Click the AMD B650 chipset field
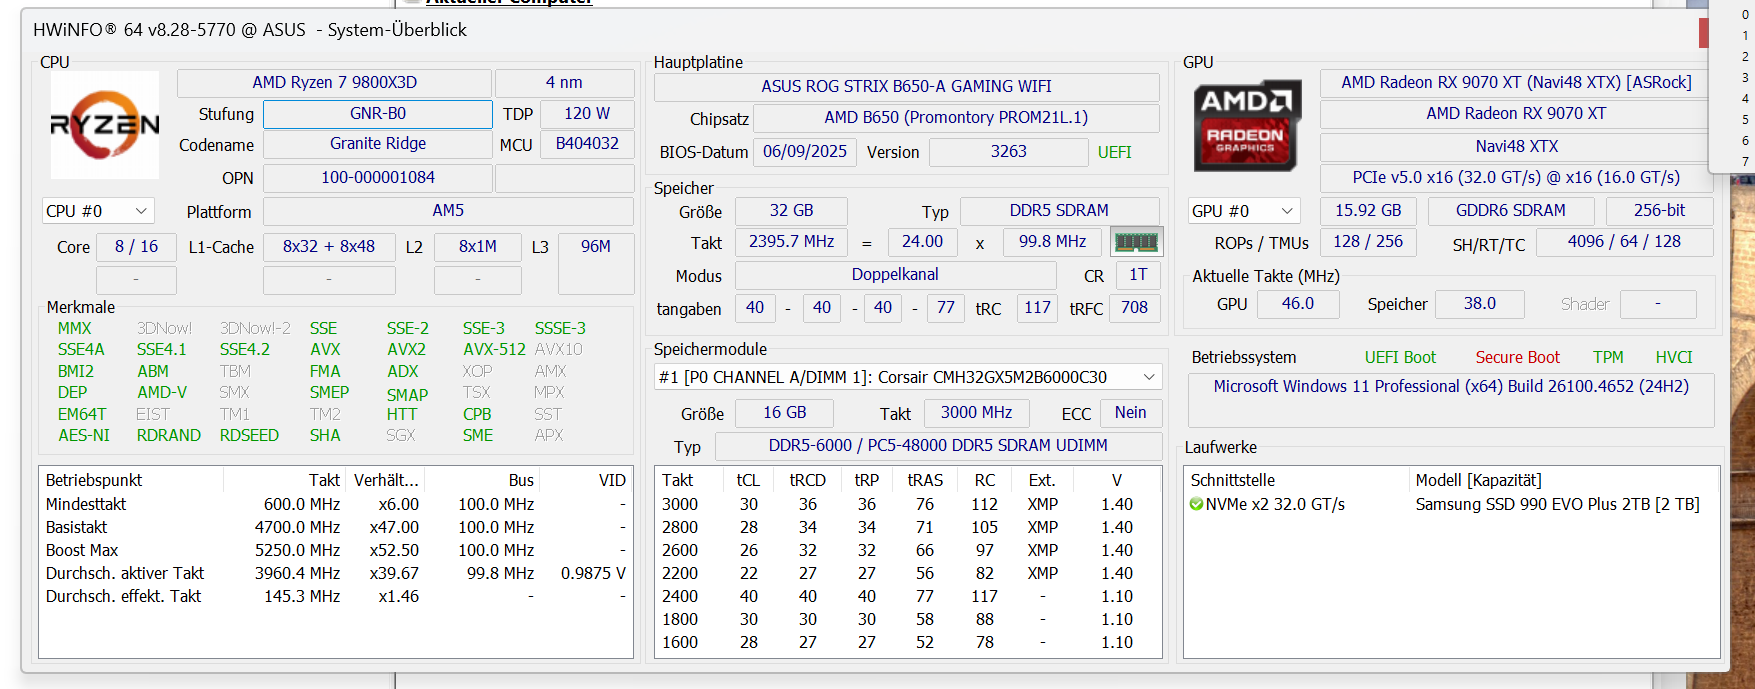Image resolution: width=1755 pixels, height=689 pixels. 956,118
